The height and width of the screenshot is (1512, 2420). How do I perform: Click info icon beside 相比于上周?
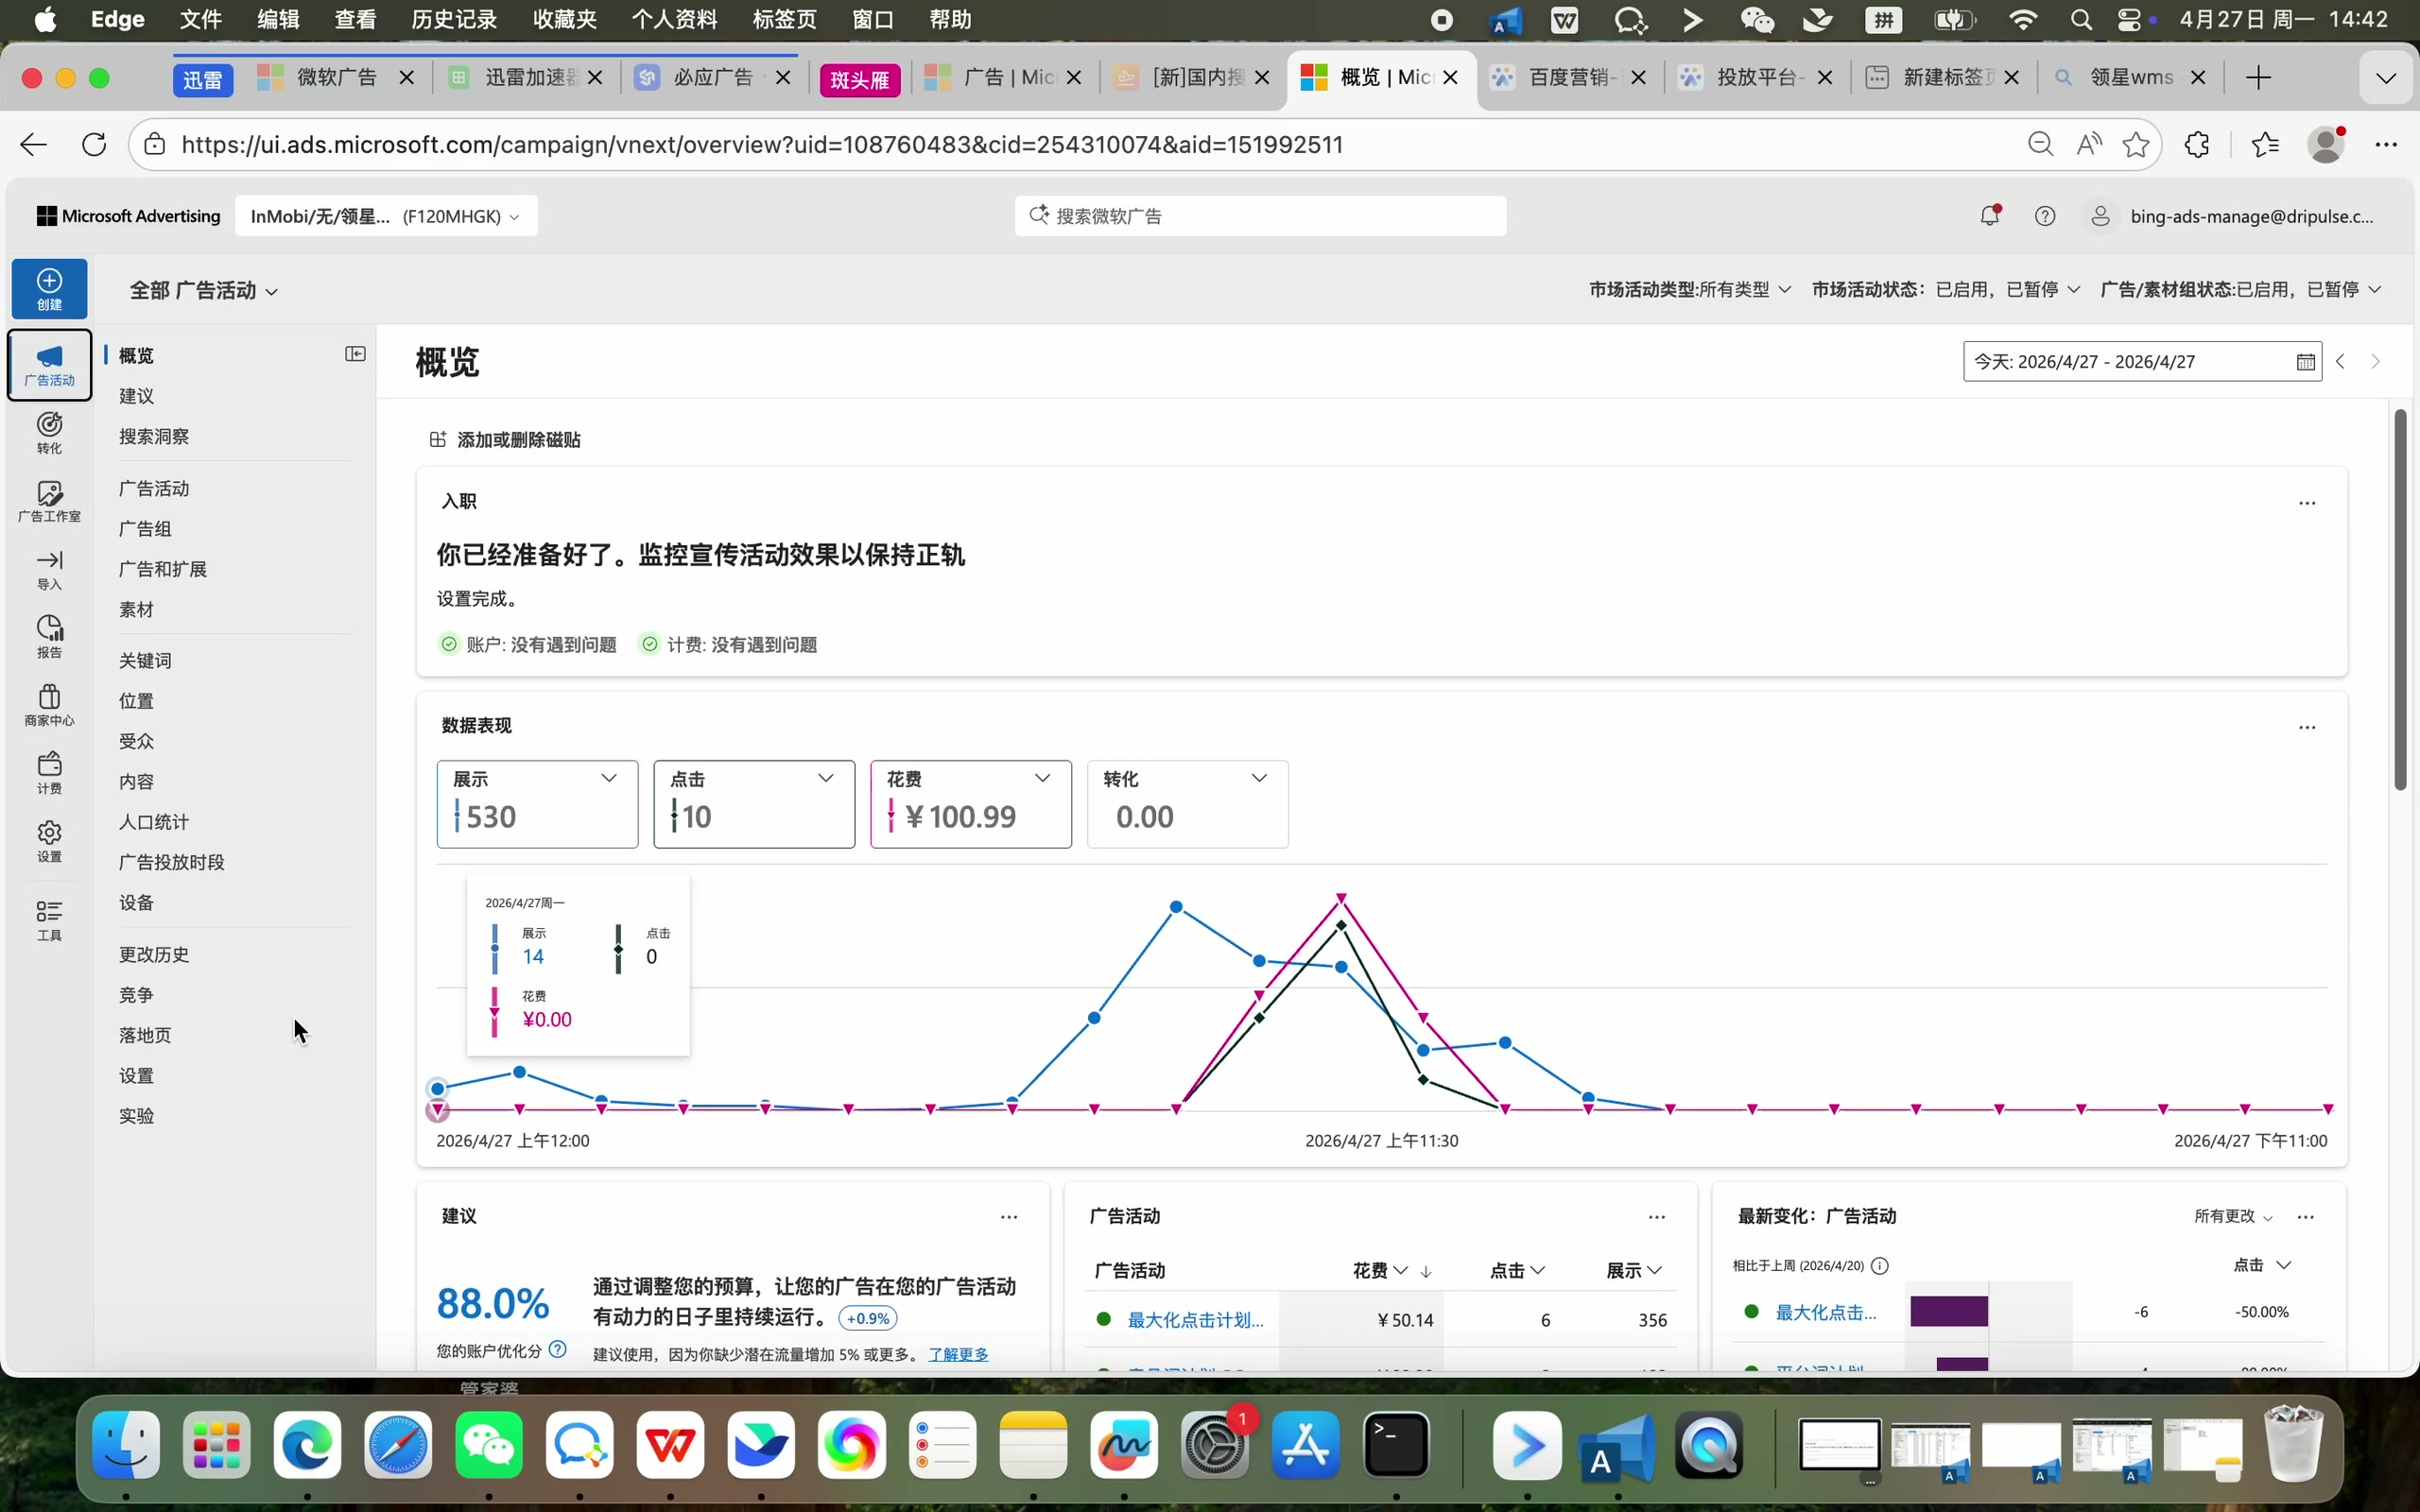tap(1880, 1266)
